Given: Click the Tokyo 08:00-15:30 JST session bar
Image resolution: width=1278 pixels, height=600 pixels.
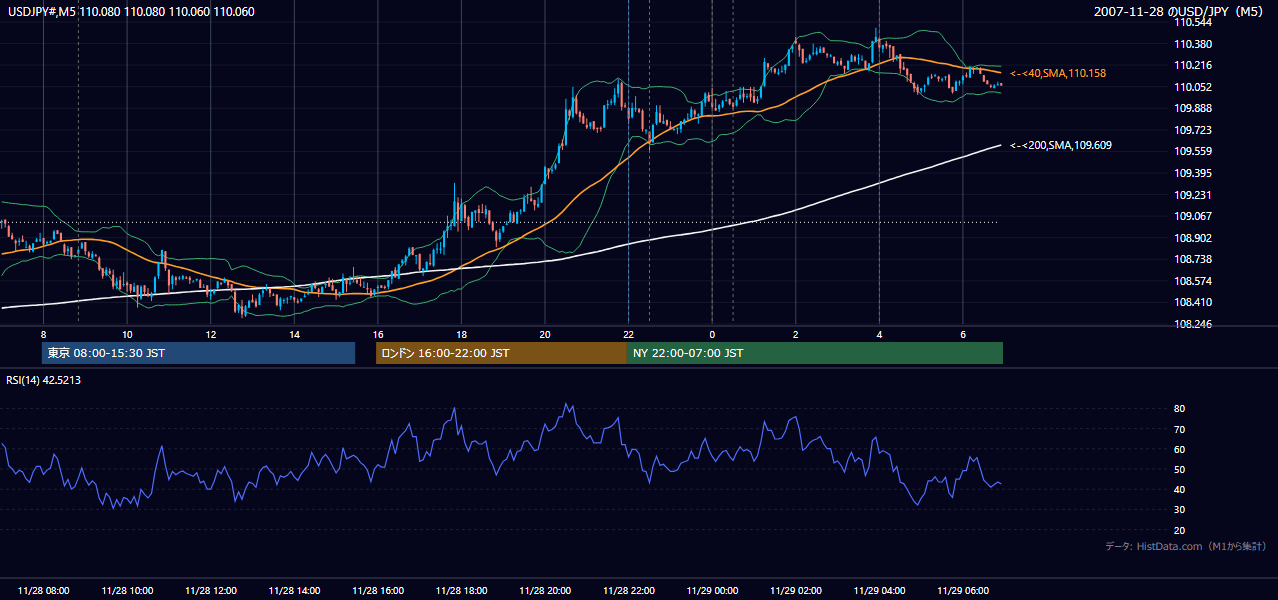Looking at the screenshot, I should 199,353.
